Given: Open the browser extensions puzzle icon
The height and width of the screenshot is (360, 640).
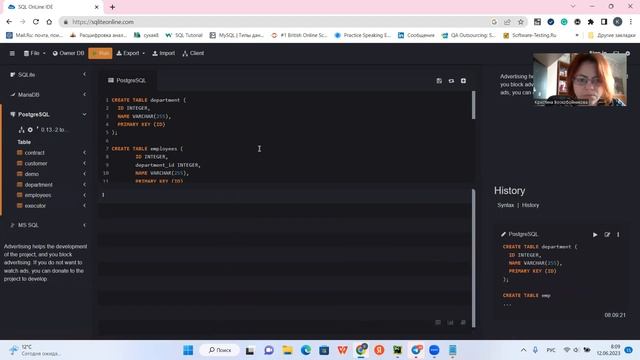Looking at the screenshot, I should coord(591,22).
